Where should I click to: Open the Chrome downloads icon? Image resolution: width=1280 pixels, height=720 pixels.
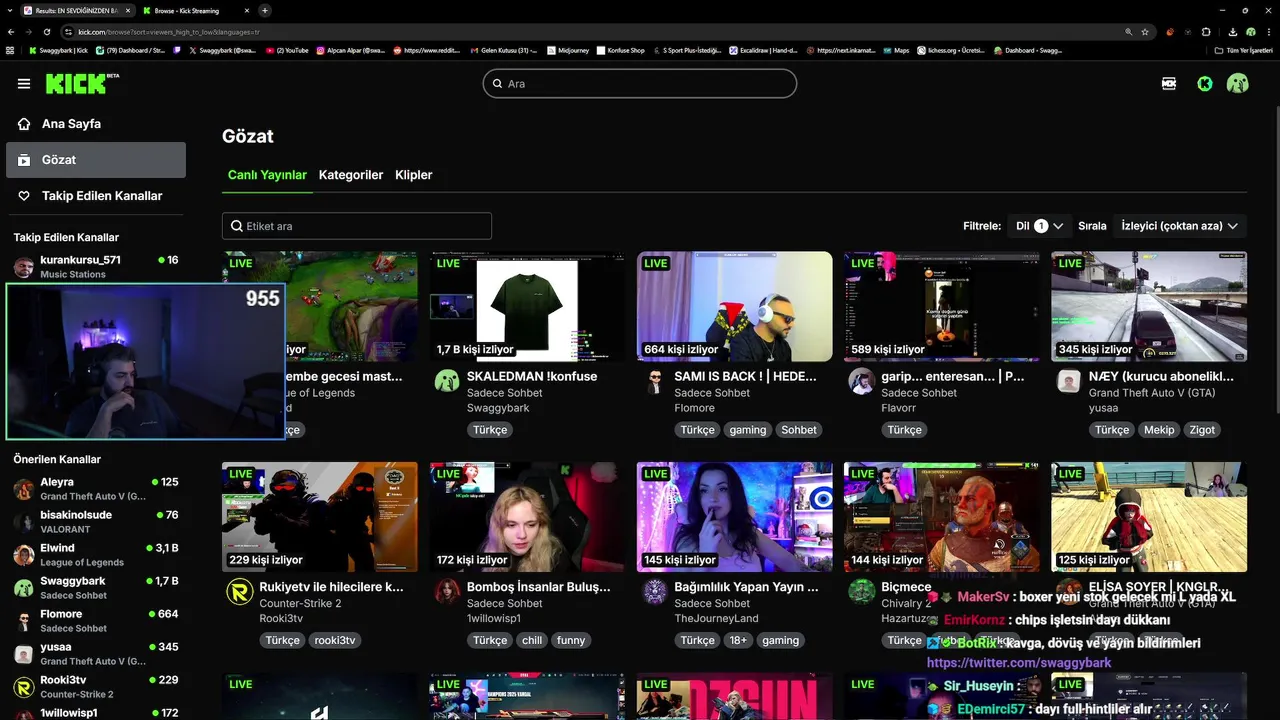pyautogui.click(x=1233, y=32)
